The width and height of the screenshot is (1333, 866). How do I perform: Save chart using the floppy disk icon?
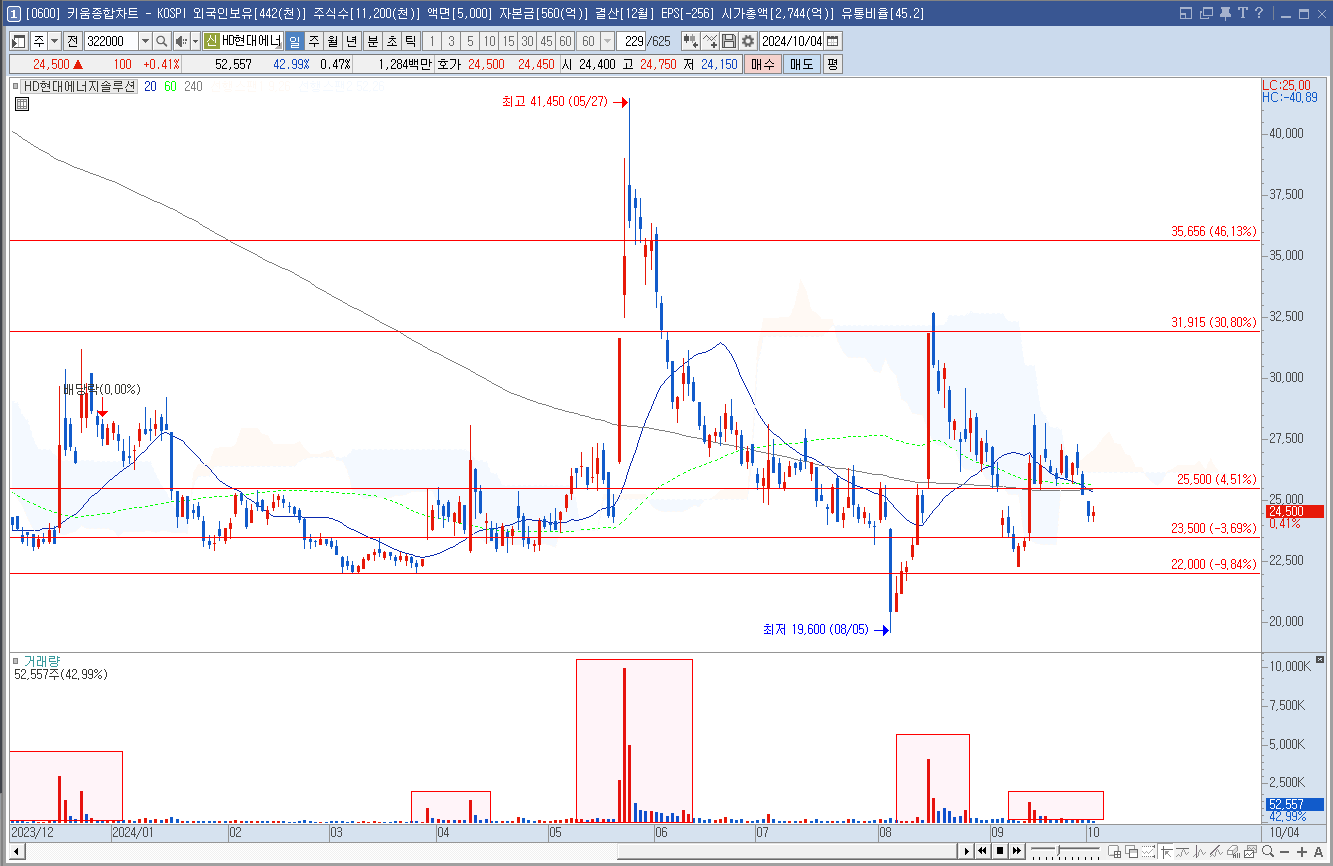(729, 41)
